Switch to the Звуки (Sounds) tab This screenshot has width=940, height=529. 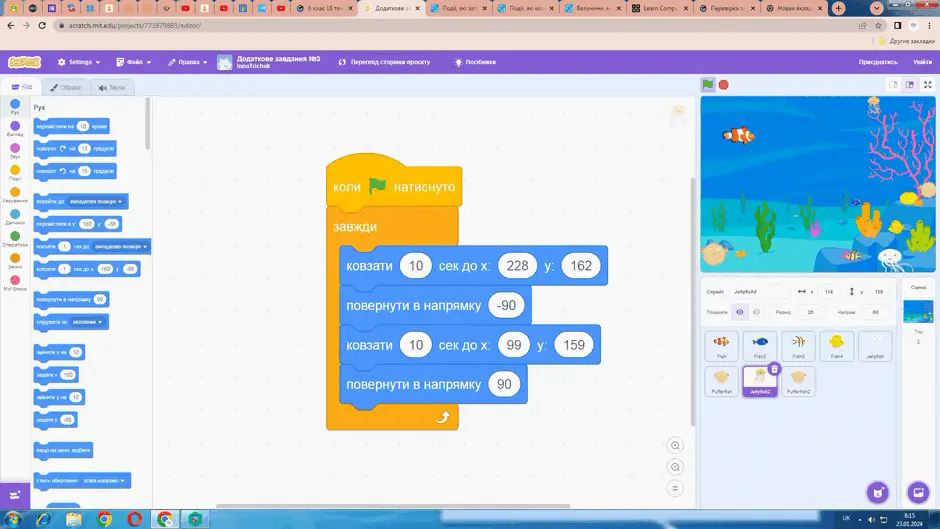click(x=112, y=88)
